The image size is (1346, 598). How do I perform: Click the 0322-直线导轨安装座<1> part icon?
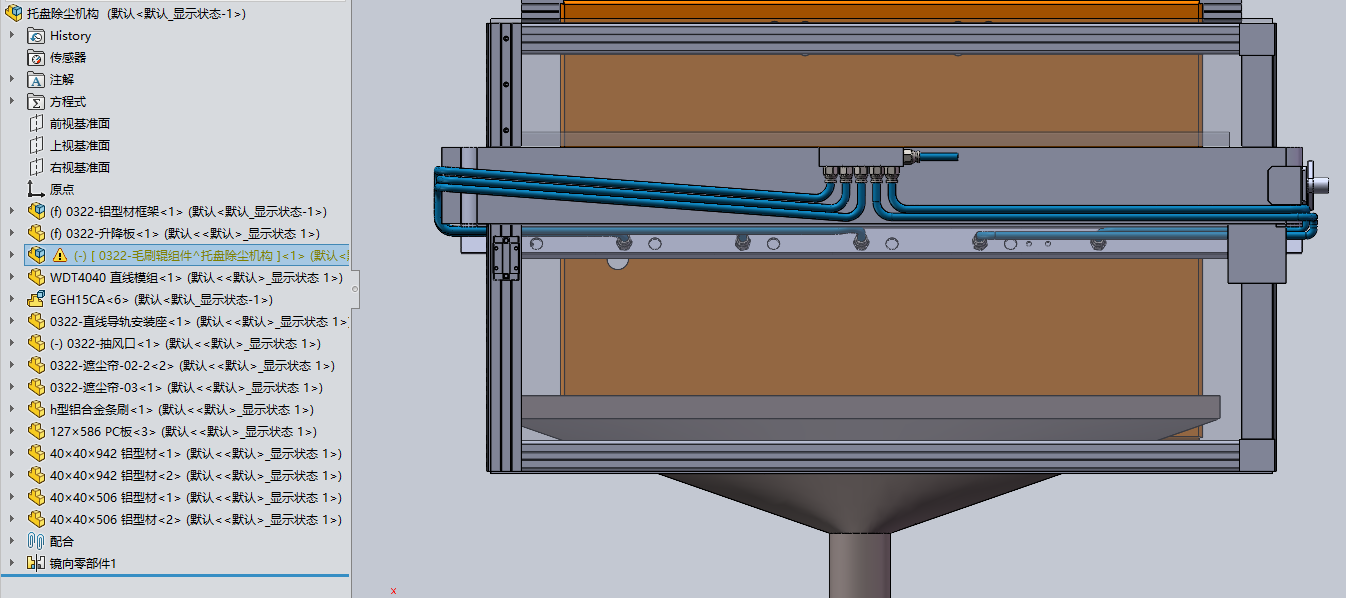coord(36,322)
